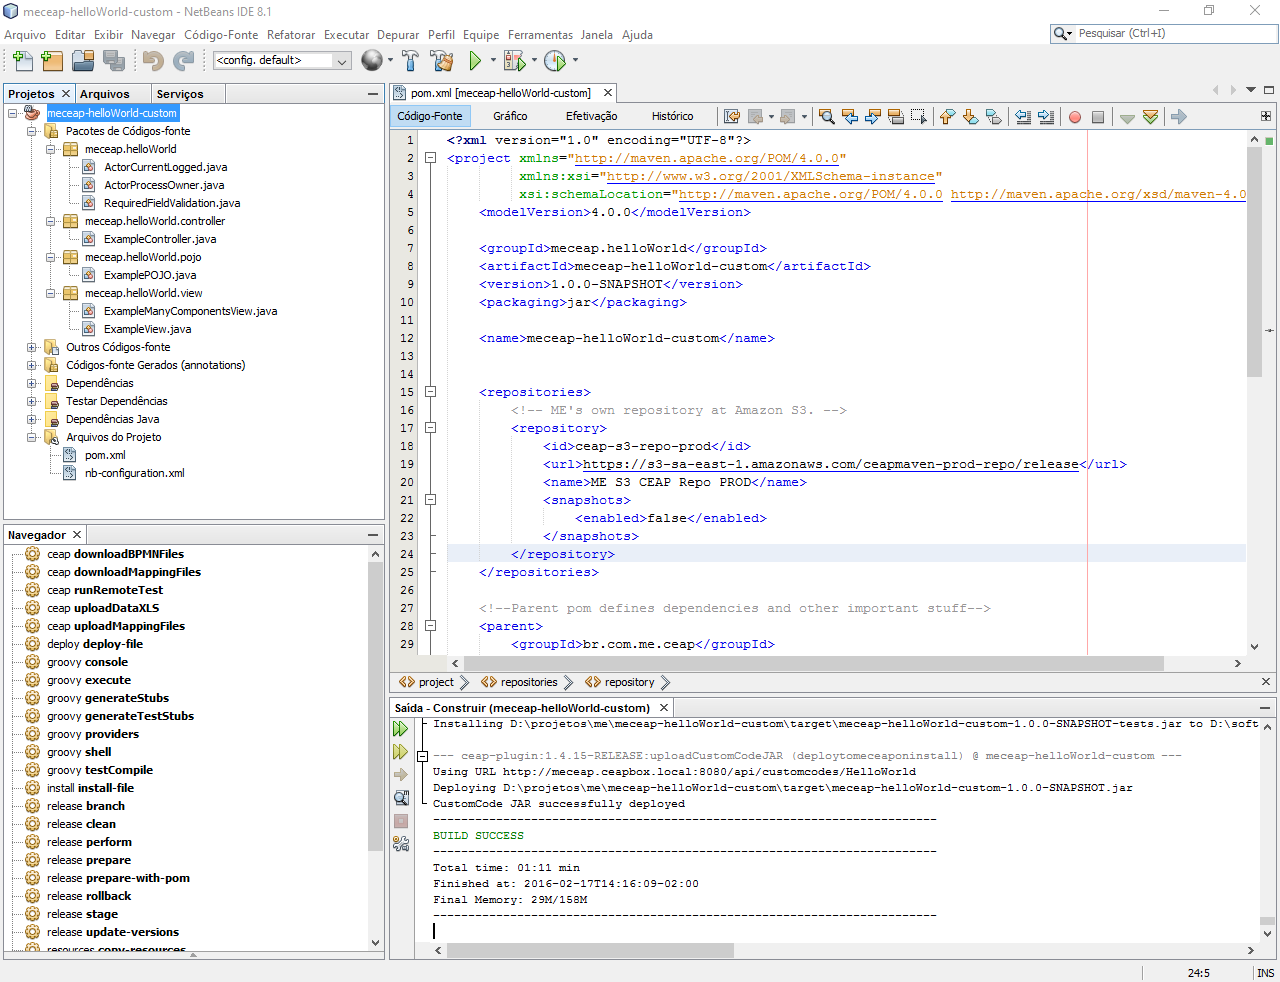Switch to the Histórico view

tap(673, 117)
